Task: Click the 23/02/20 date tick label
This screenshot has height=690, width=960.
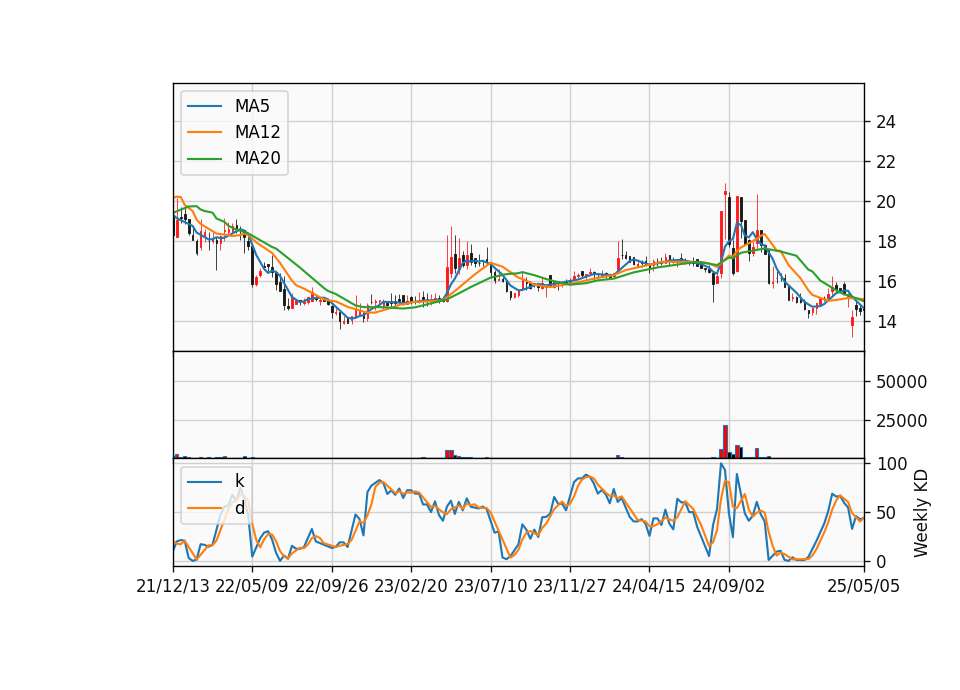Action: click(x=411, y=586)
